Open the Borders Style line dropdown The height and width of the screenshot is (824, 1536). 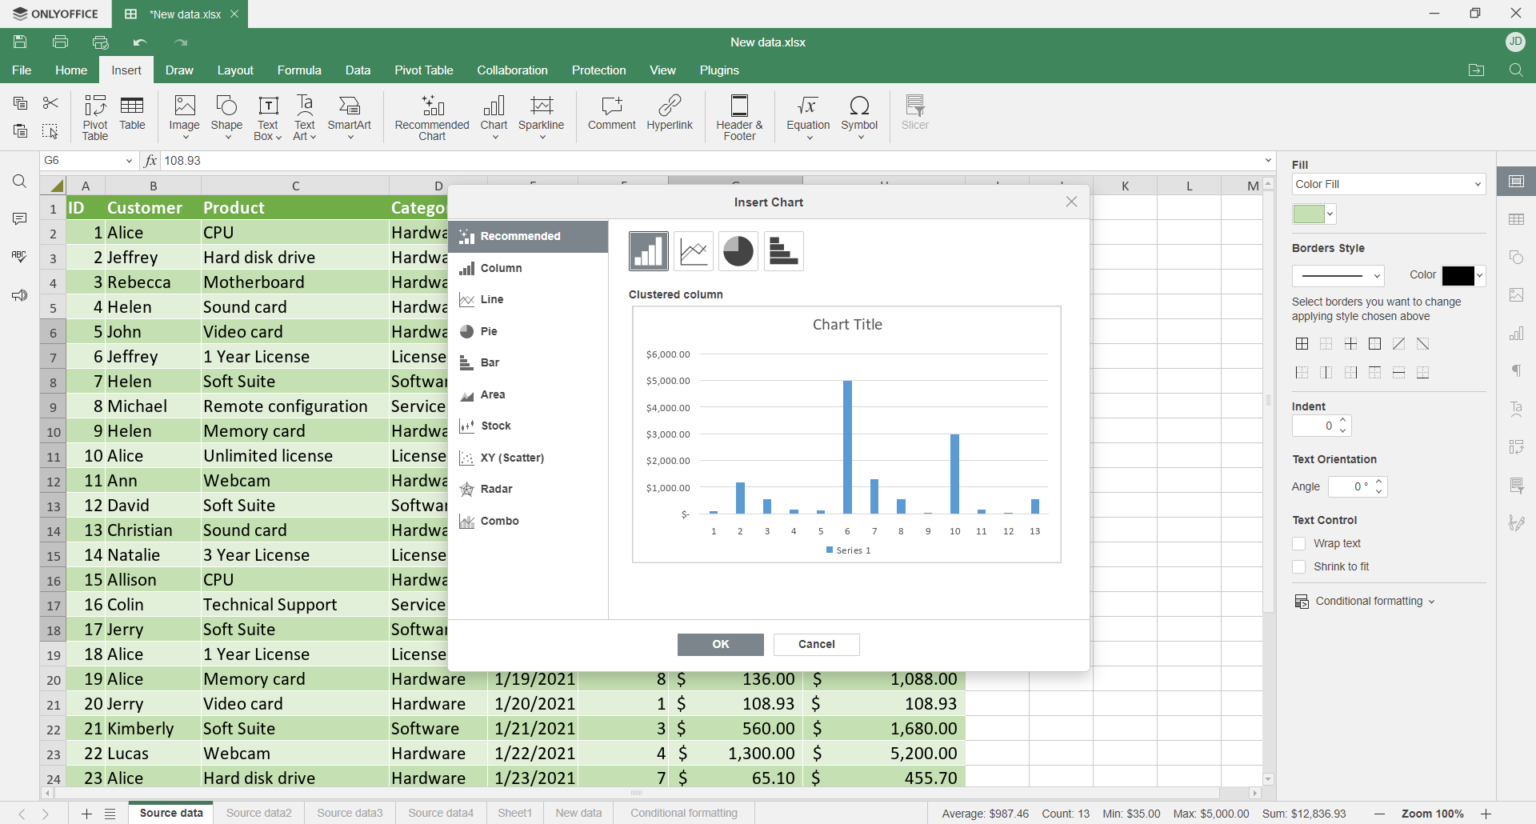(1338, 275)
